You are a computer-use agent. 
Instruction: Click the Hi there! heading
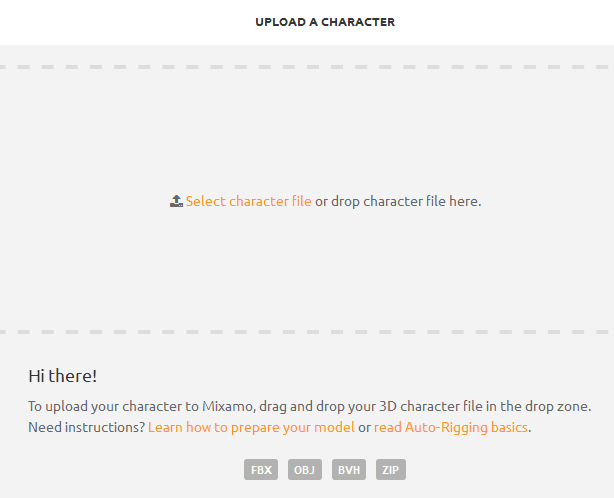click(63, 376)
